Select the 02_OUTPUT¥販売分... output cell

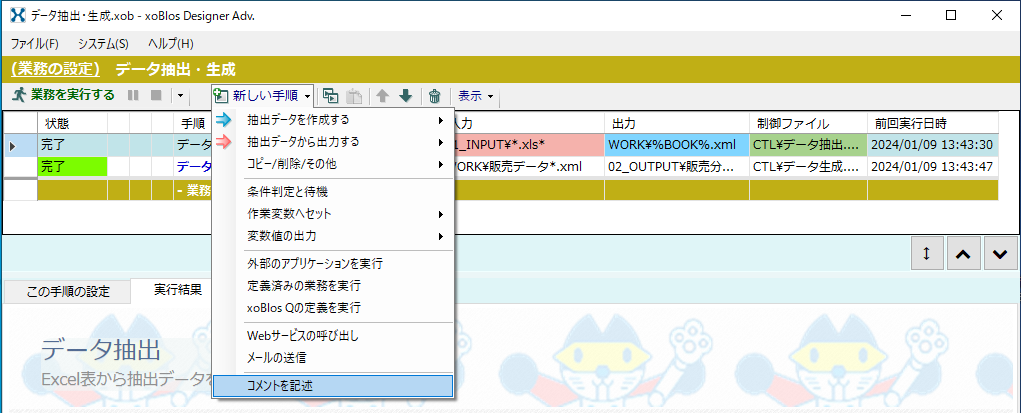[676, 167]
